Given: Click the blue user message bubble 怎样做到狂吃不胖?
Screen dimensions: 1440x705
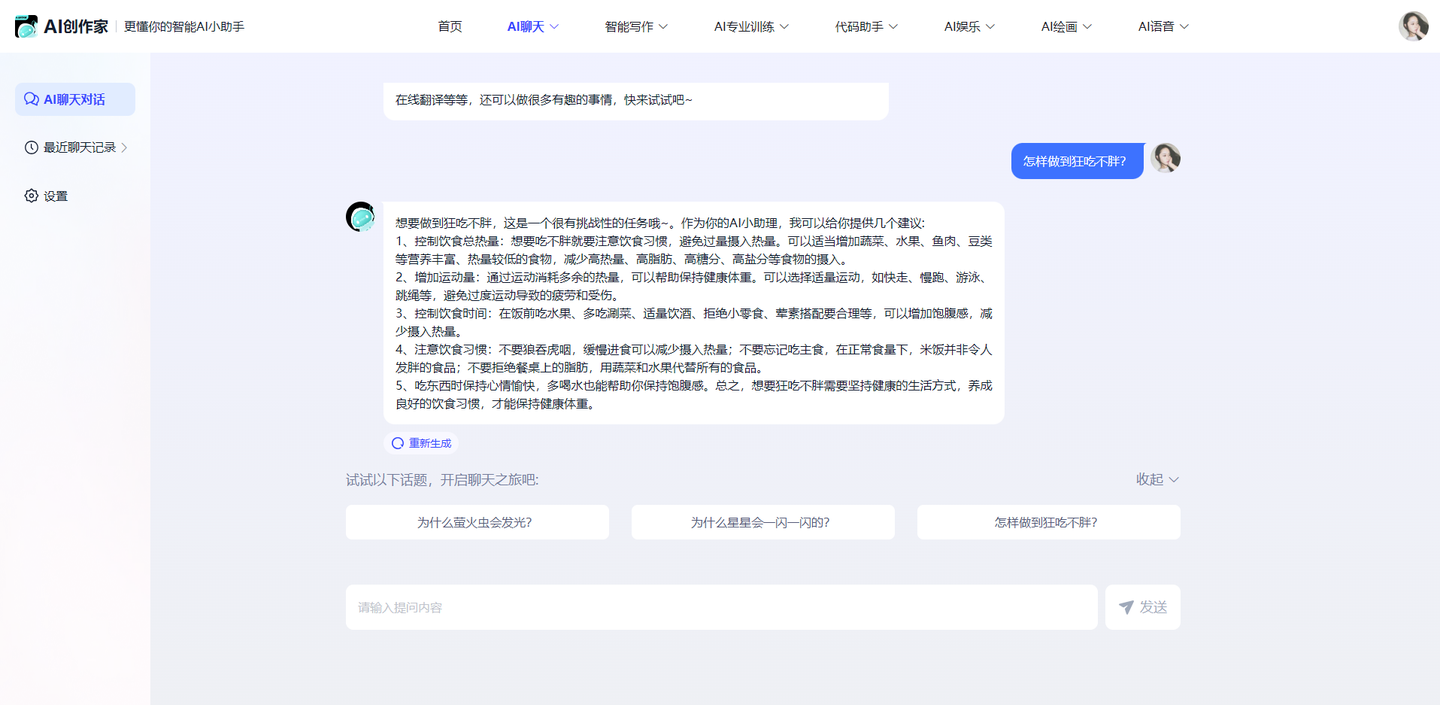Looking at the screenshot, I should pyautogui.click(x=1076, y=161).
